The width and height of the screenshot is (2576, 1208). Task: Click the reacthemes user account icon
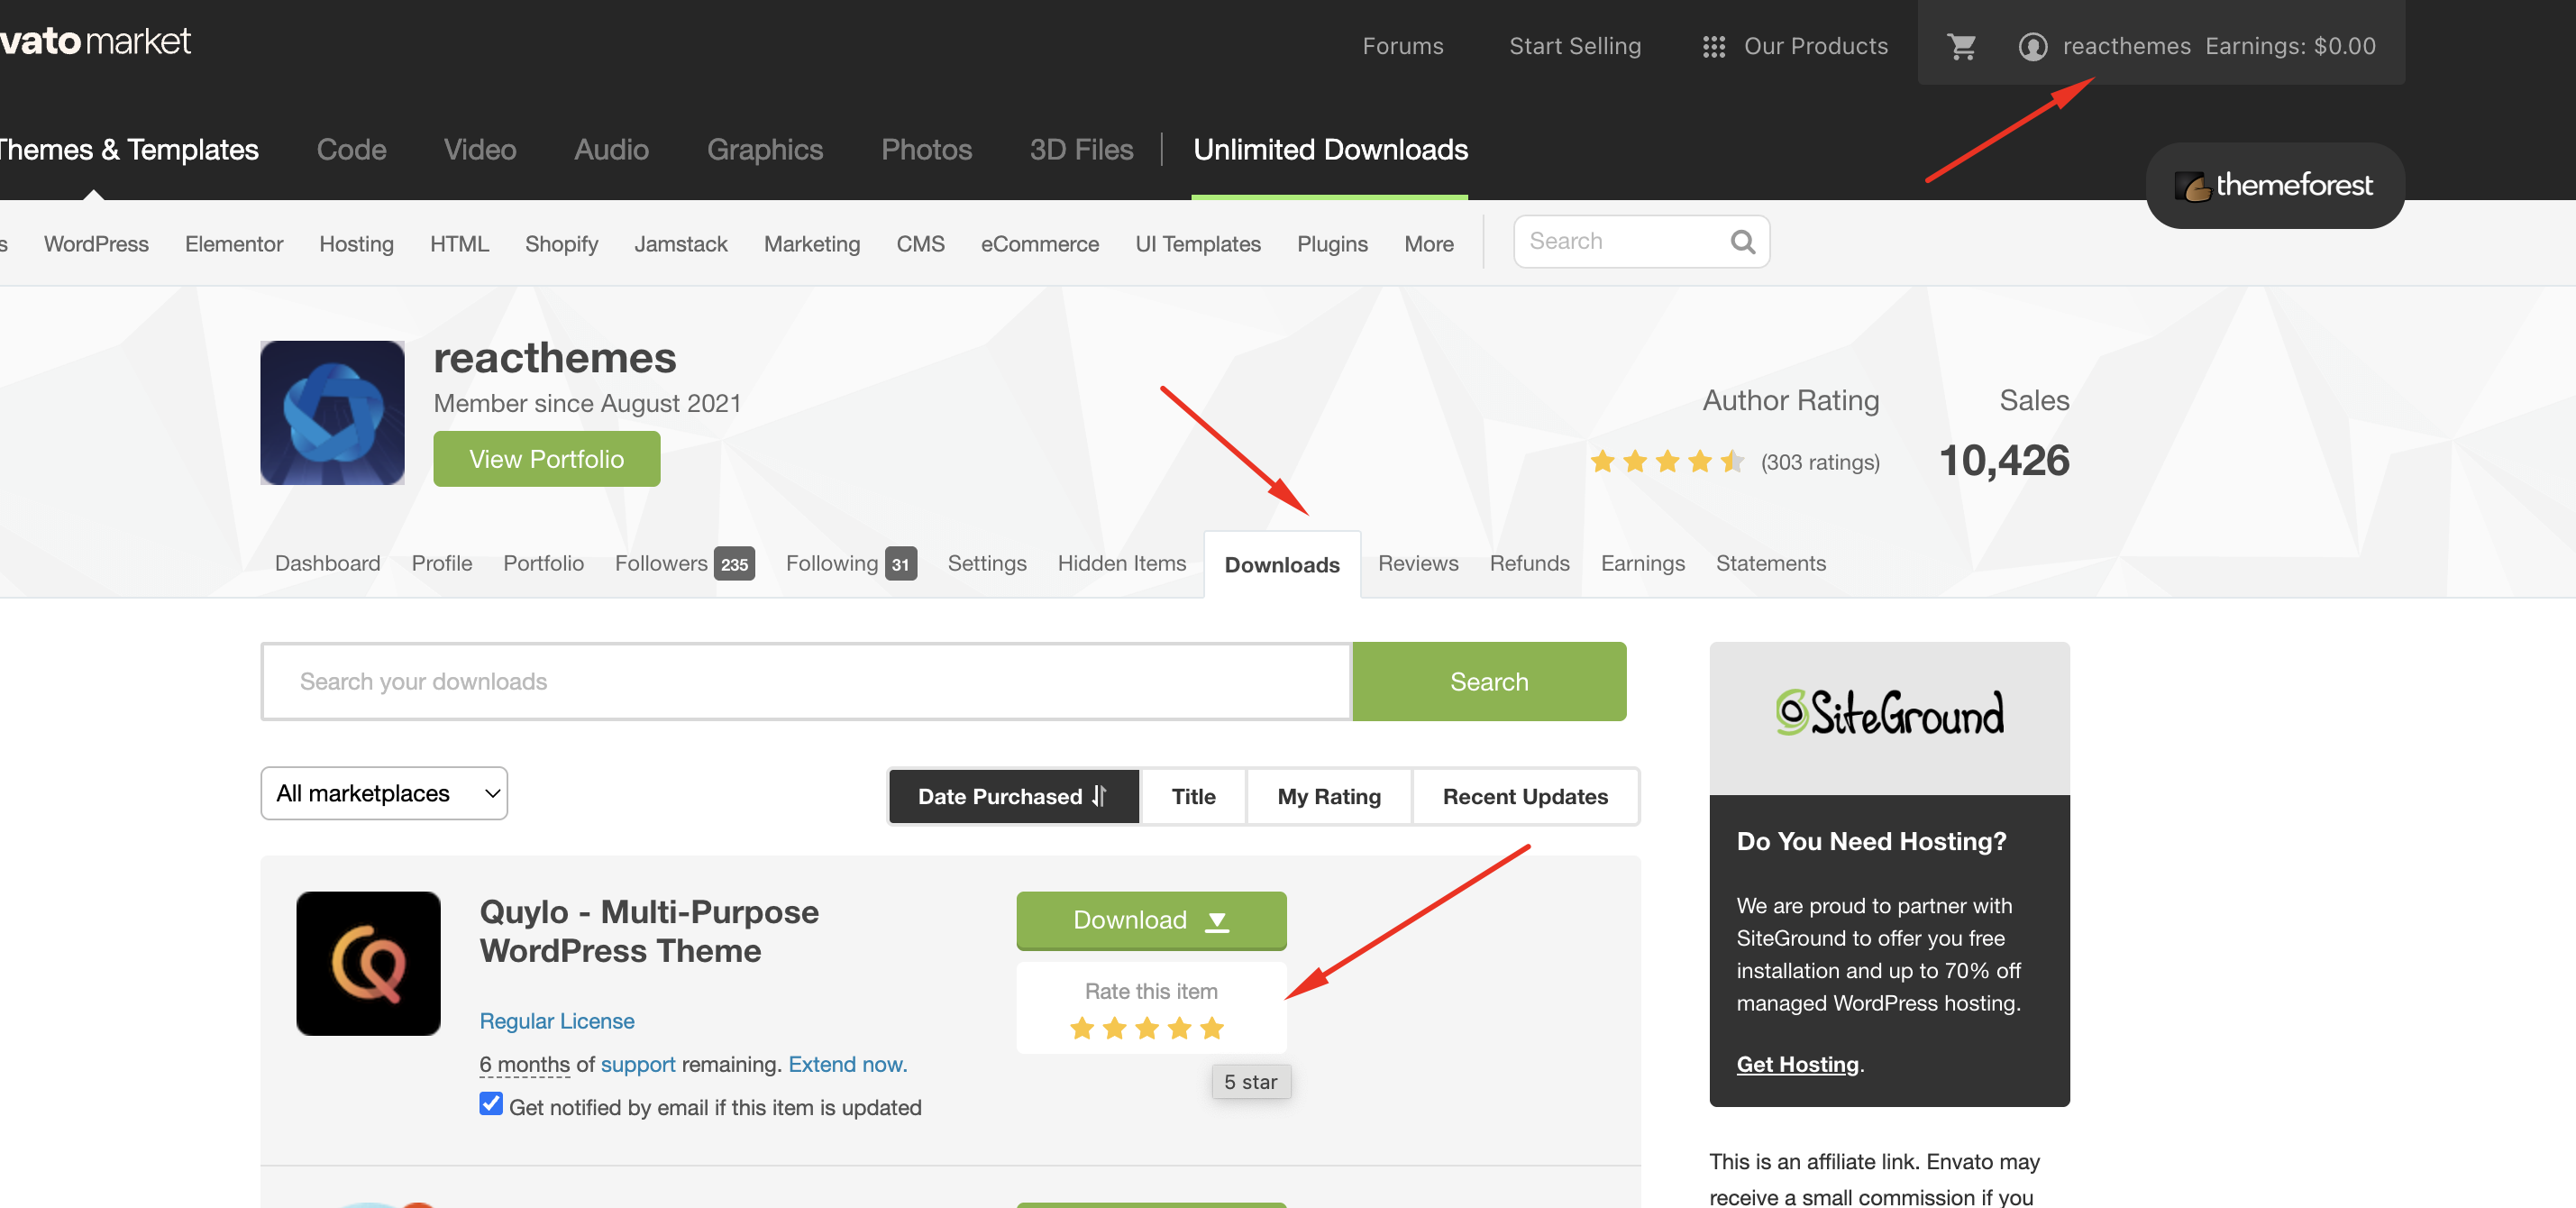coord(2032,46)
